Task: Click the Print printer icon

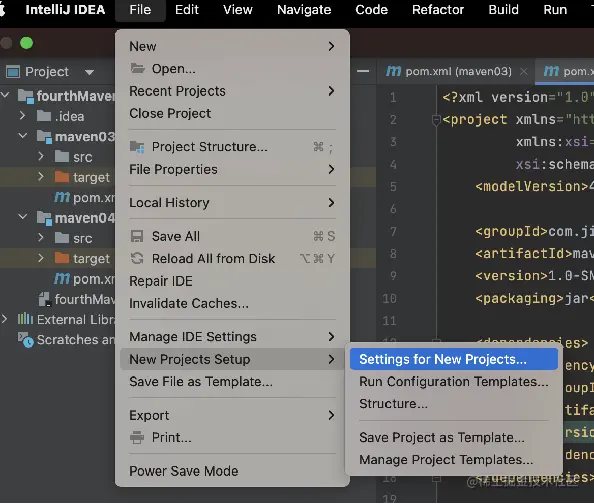Action: [x=137, y=437]
